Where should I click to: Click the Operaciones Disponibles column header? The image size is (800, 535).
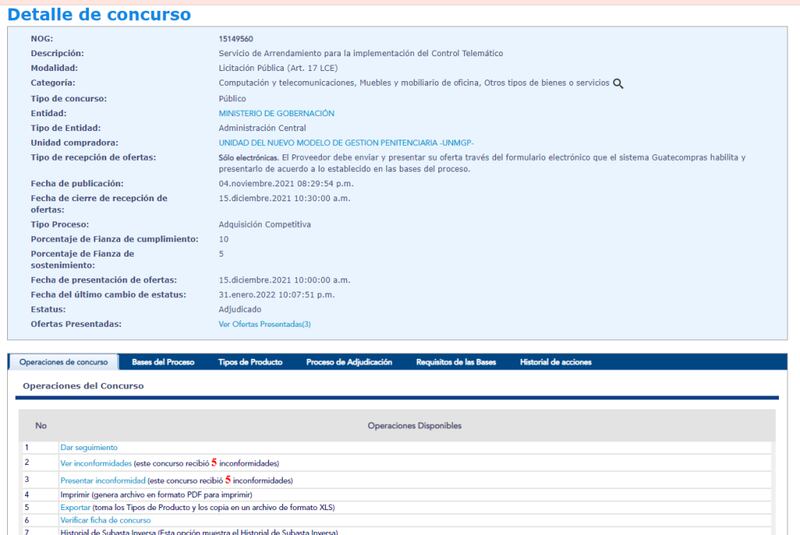(414, 426)
